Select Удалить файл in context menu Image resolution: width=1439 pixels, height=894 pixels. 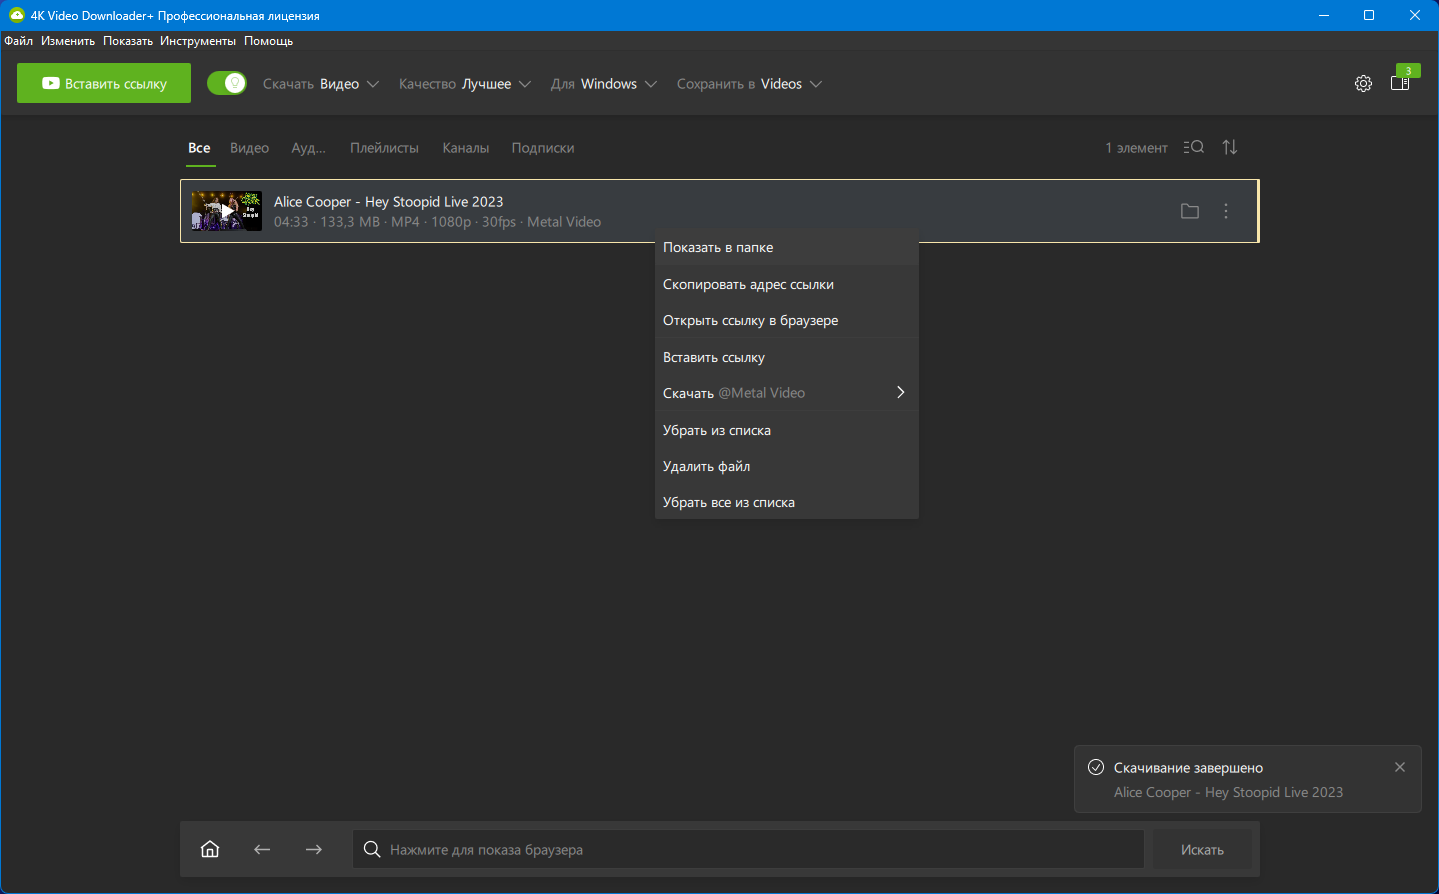point(706,466)
